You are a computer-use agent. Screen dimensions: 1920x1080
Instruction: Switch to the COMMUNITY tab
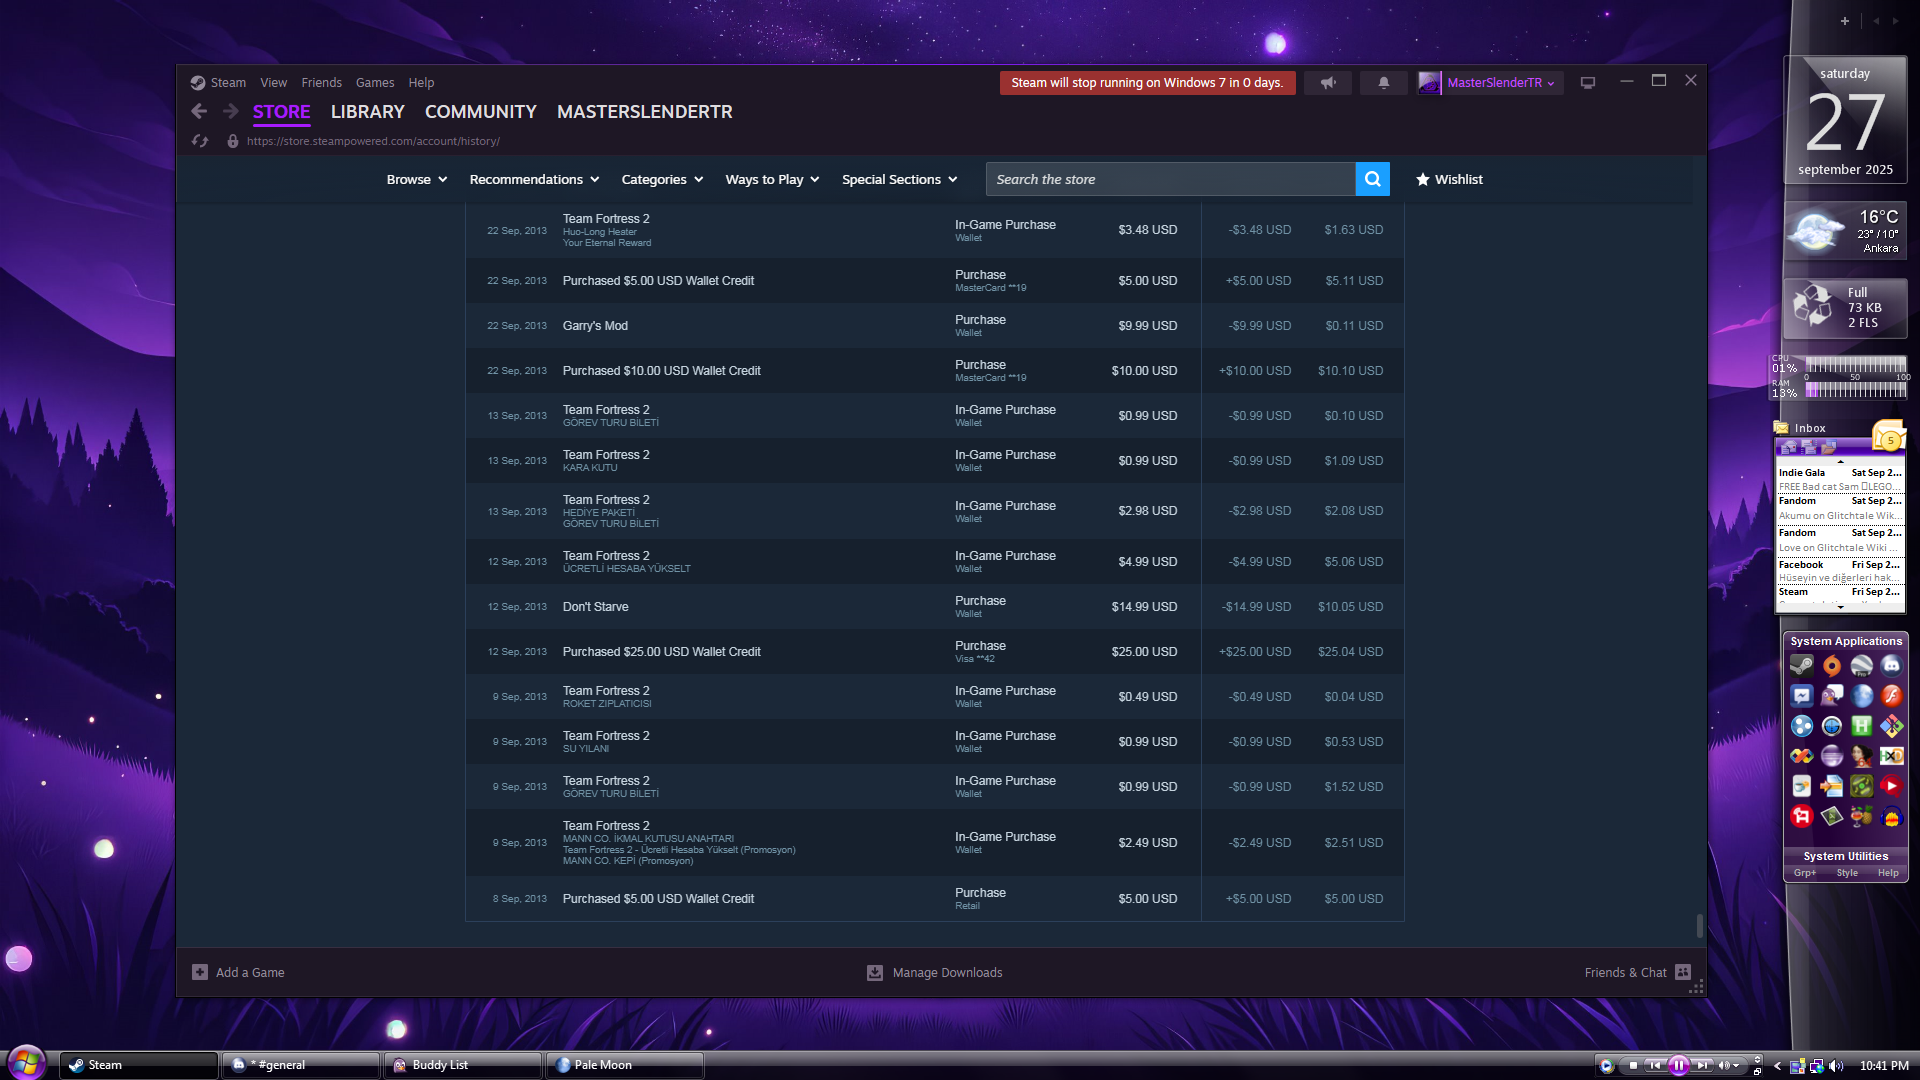click(481, 112)
